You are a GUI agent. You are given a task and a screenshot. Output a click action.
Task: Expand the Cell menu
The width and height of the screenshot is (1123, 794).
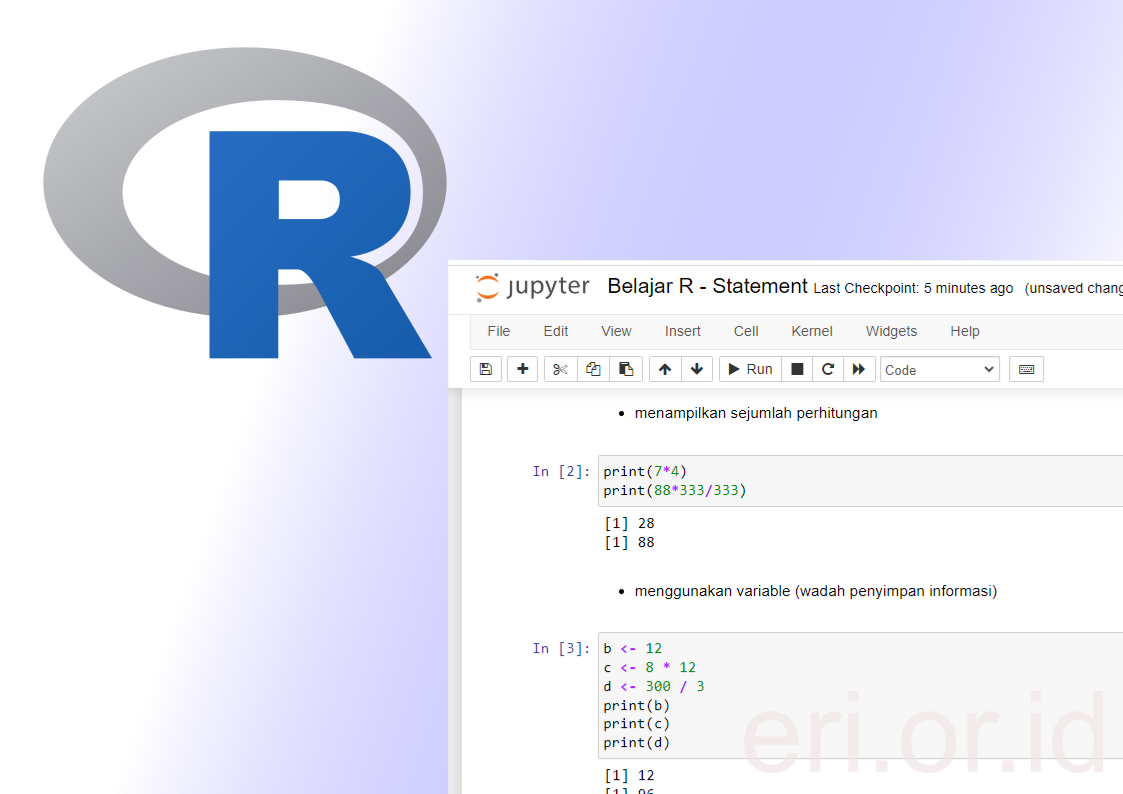(x=746, y=331)
